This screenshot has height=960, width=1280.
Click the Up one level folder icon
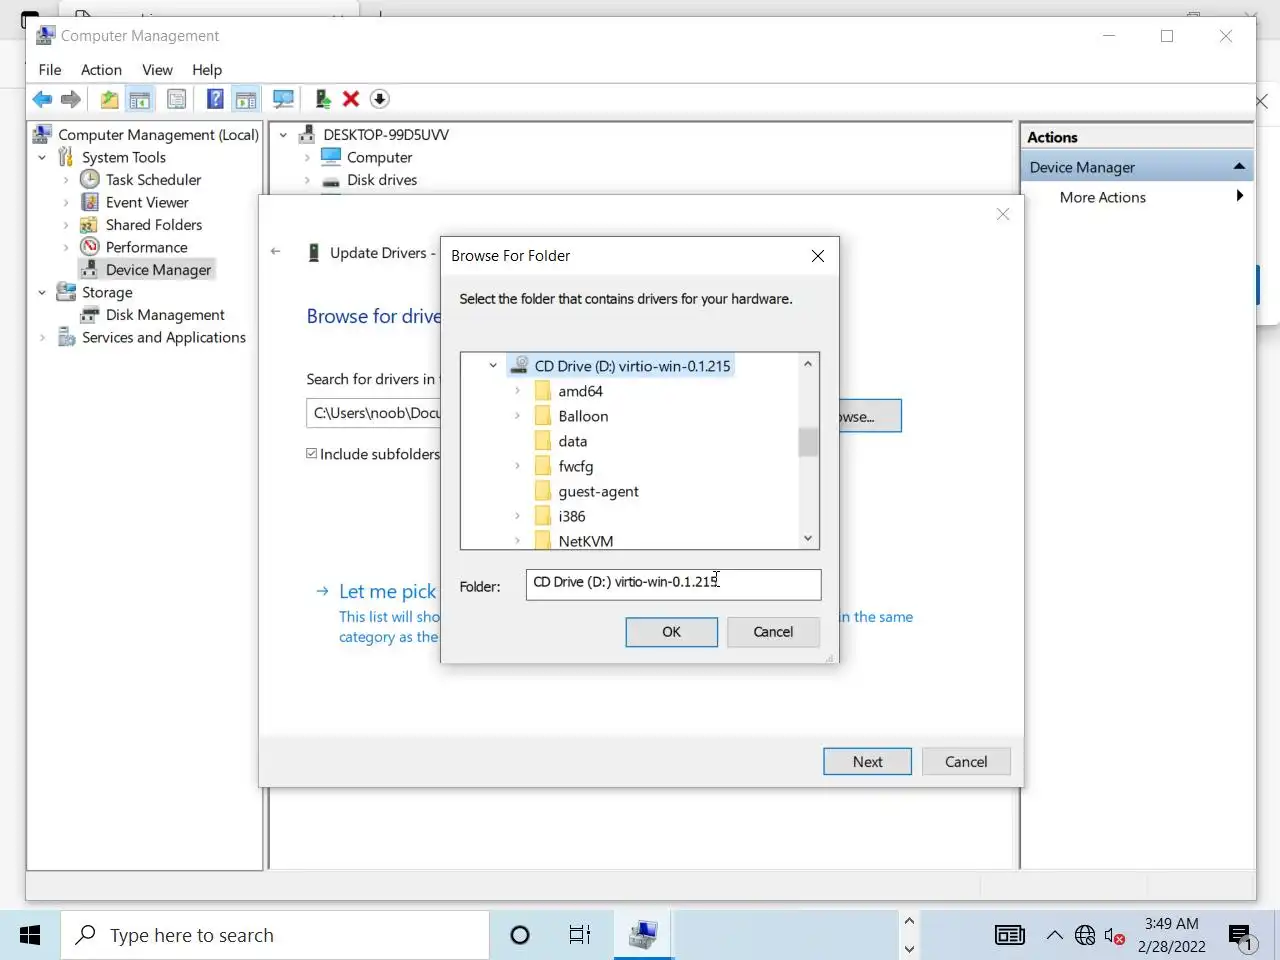(109, 99)
